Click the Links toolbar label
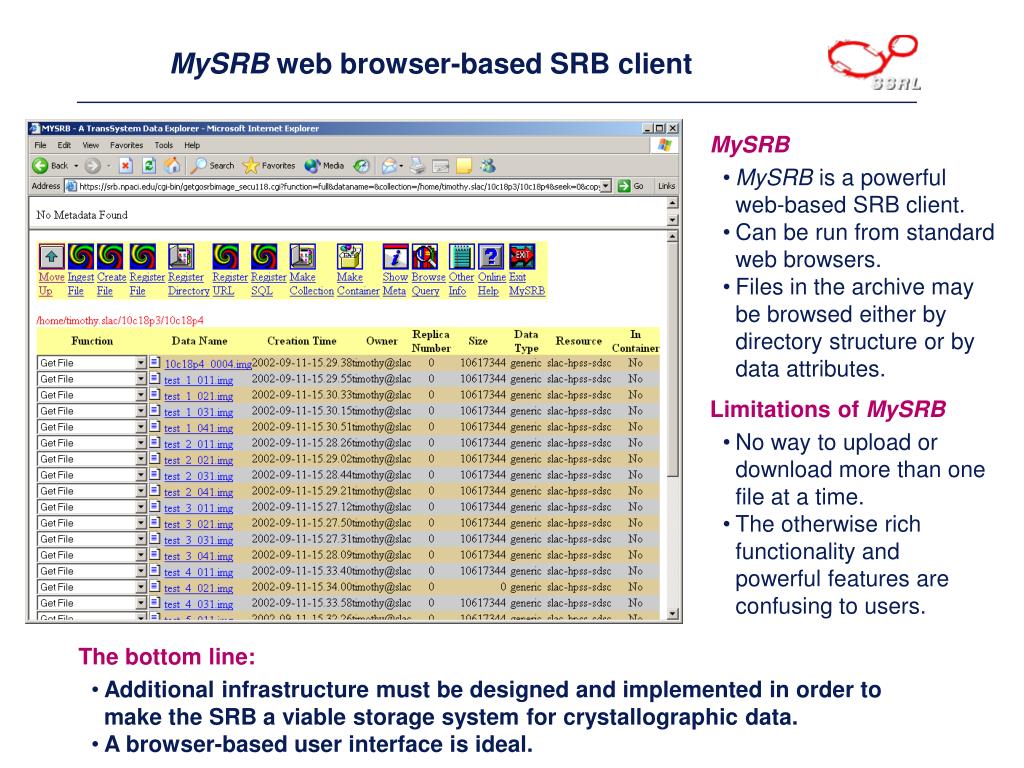Screen dimensions: 1024x768 click(666, 186)
